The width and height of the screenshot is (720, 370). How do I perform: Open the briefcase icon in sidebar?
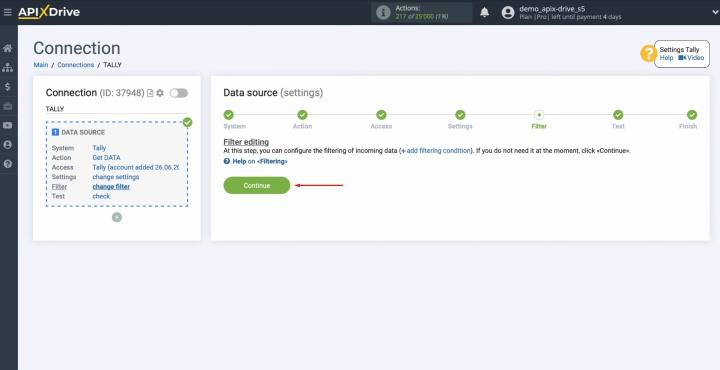click(7, 107)
